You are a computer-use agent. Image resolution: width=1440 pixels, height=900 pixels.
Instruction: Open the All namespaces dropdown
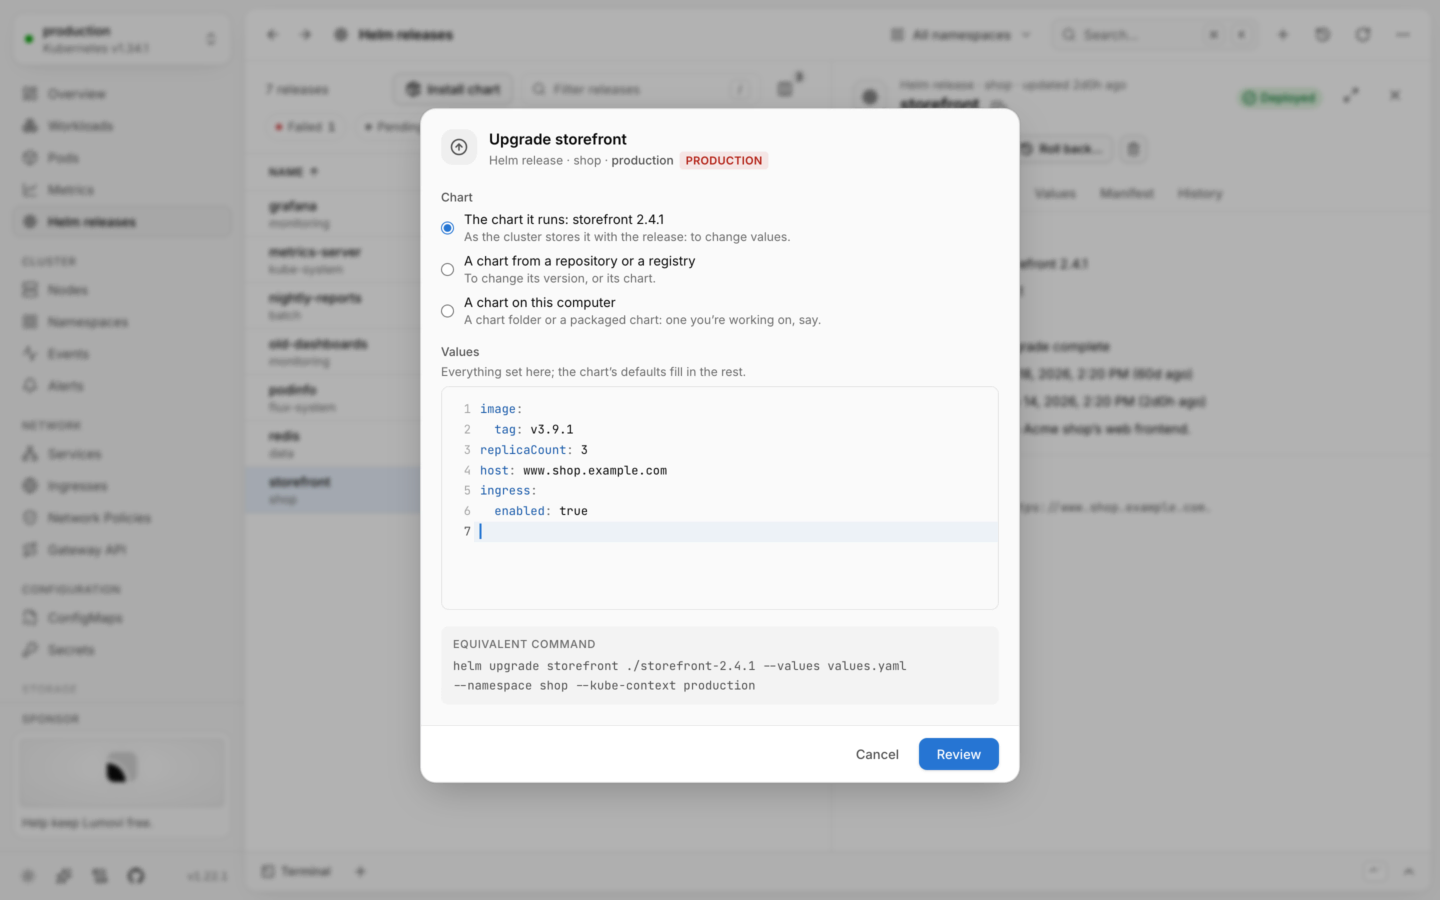pos(960,35)
